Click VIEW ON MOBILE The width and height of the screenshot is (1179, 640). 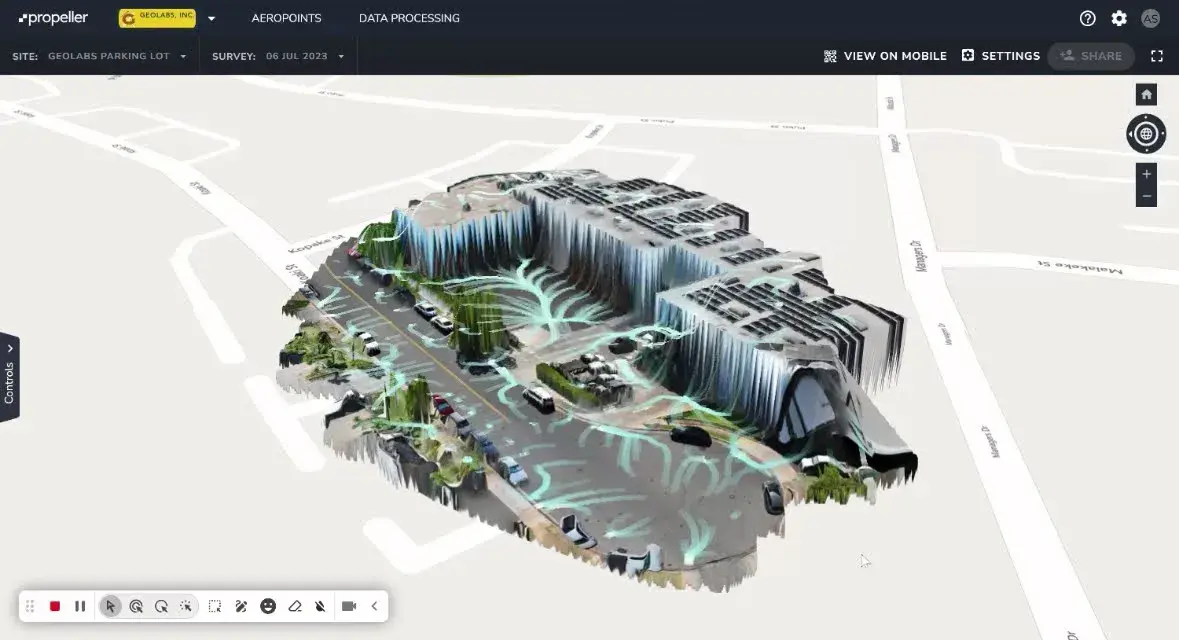click(895, 56)
